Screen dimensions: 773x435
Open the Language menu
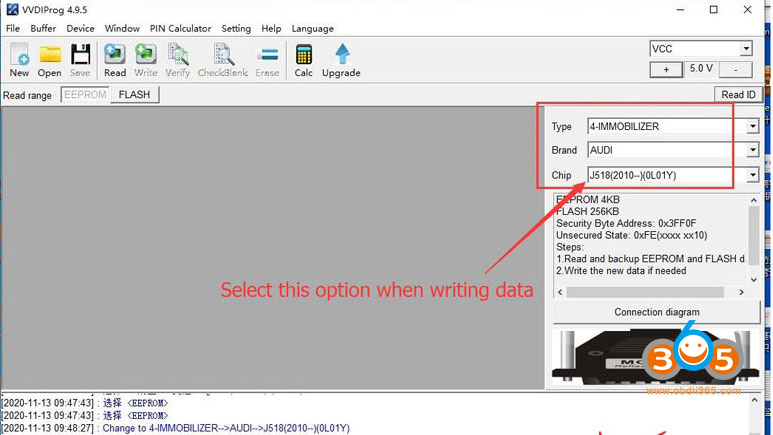point(313,29)
